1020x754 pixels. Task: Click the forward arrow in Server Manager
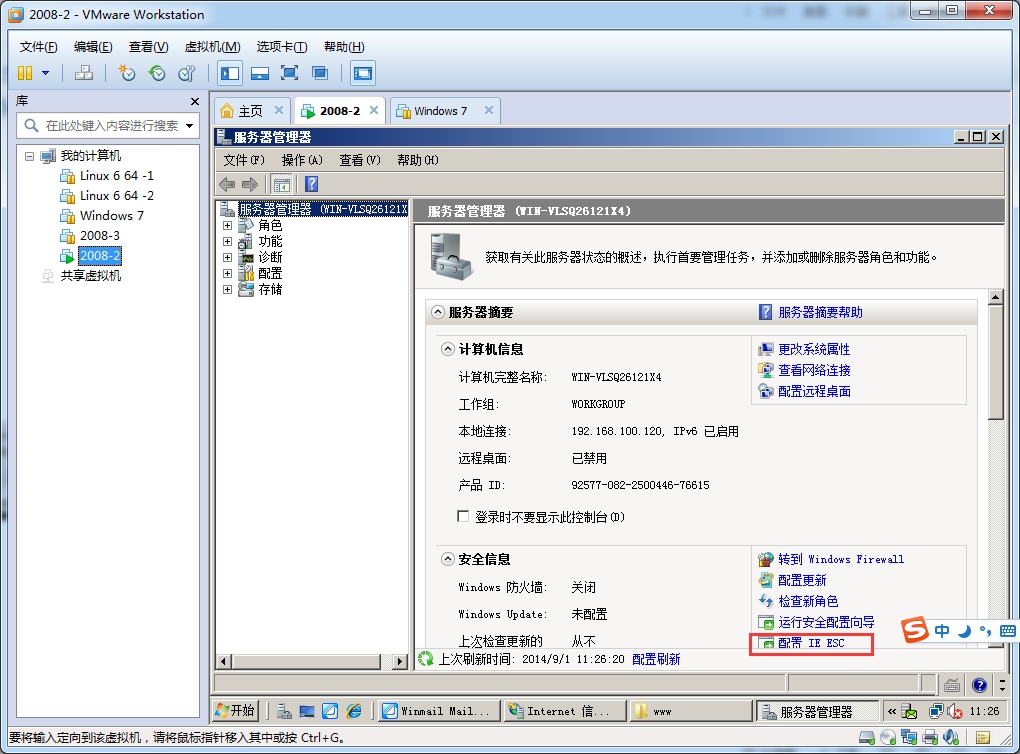pos(250,185)
